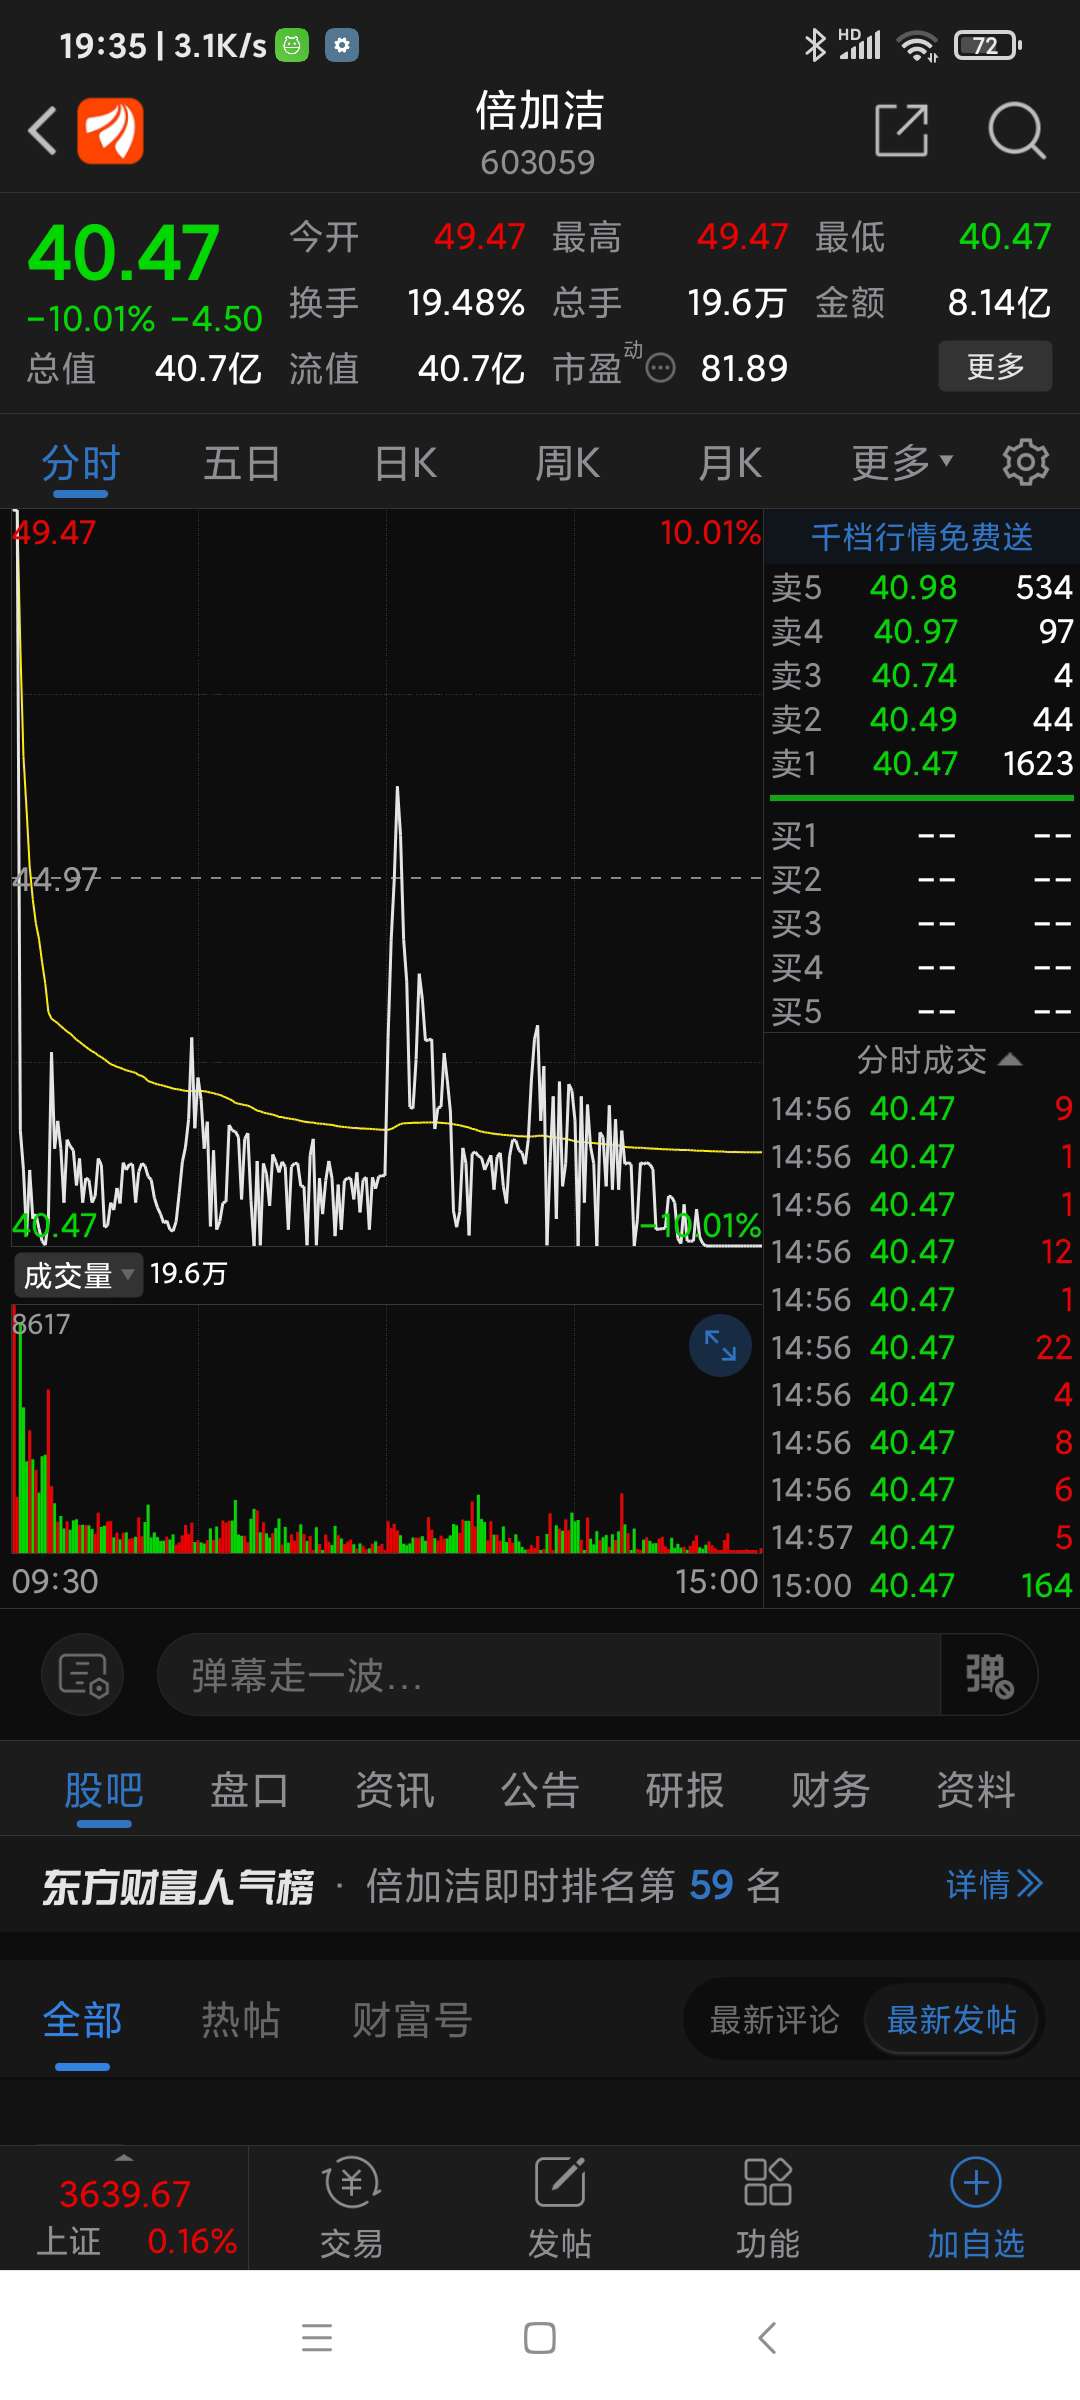Tap the share icon in header
The width and height of the screenshot is (1080, 2400).
tap(901, 130)
